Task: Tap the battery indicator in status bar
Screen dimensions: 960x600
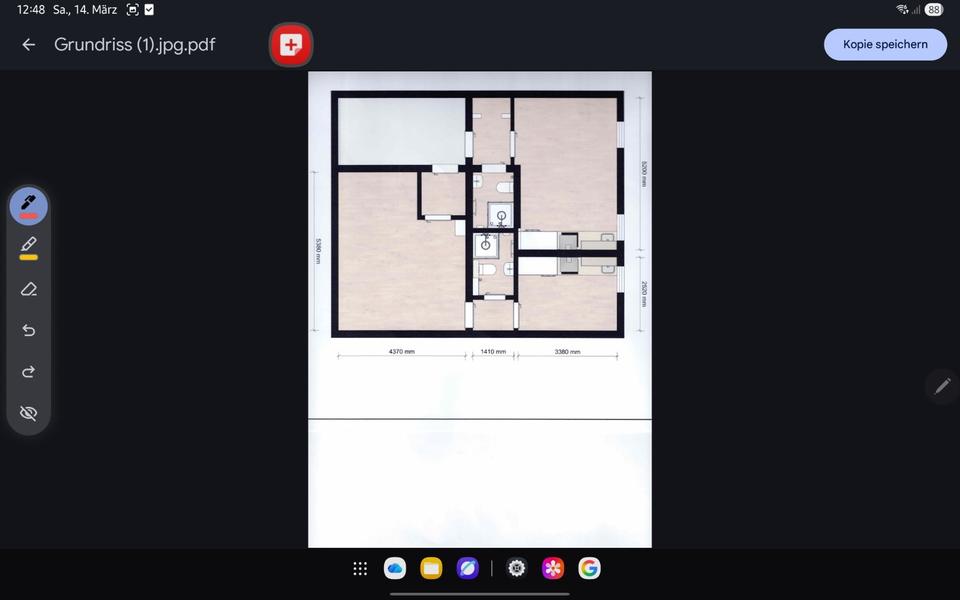Action: click(933, 10)
